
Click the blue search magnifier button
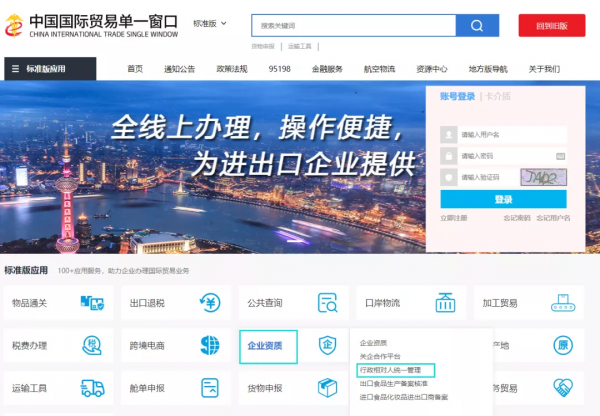(x=477, y=26)
